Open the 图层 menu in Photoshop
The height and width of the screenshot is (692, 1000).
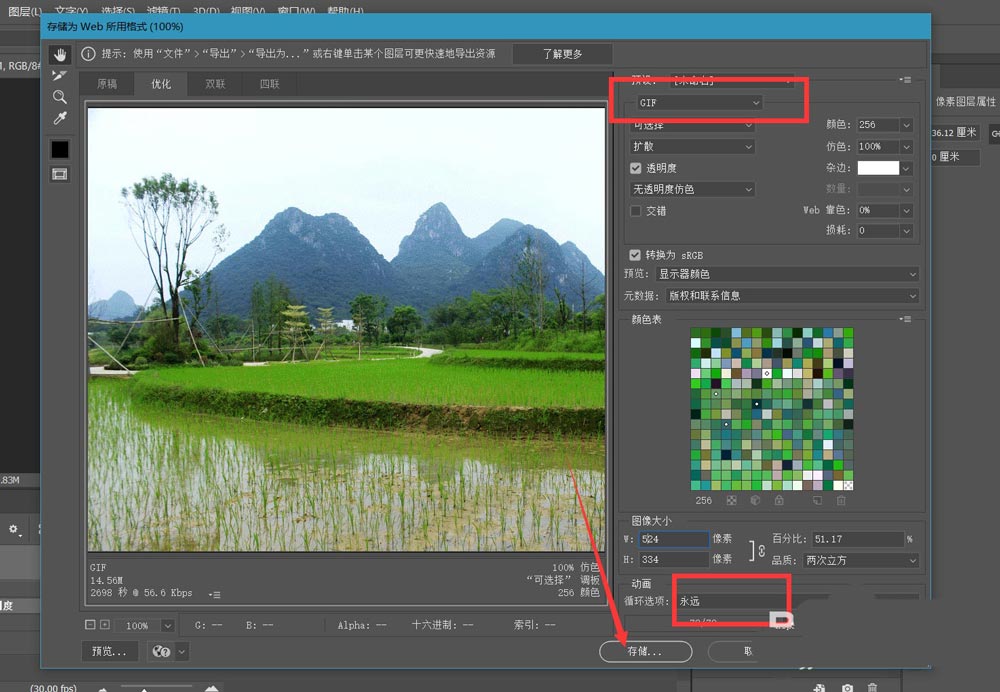click(25, 11)
